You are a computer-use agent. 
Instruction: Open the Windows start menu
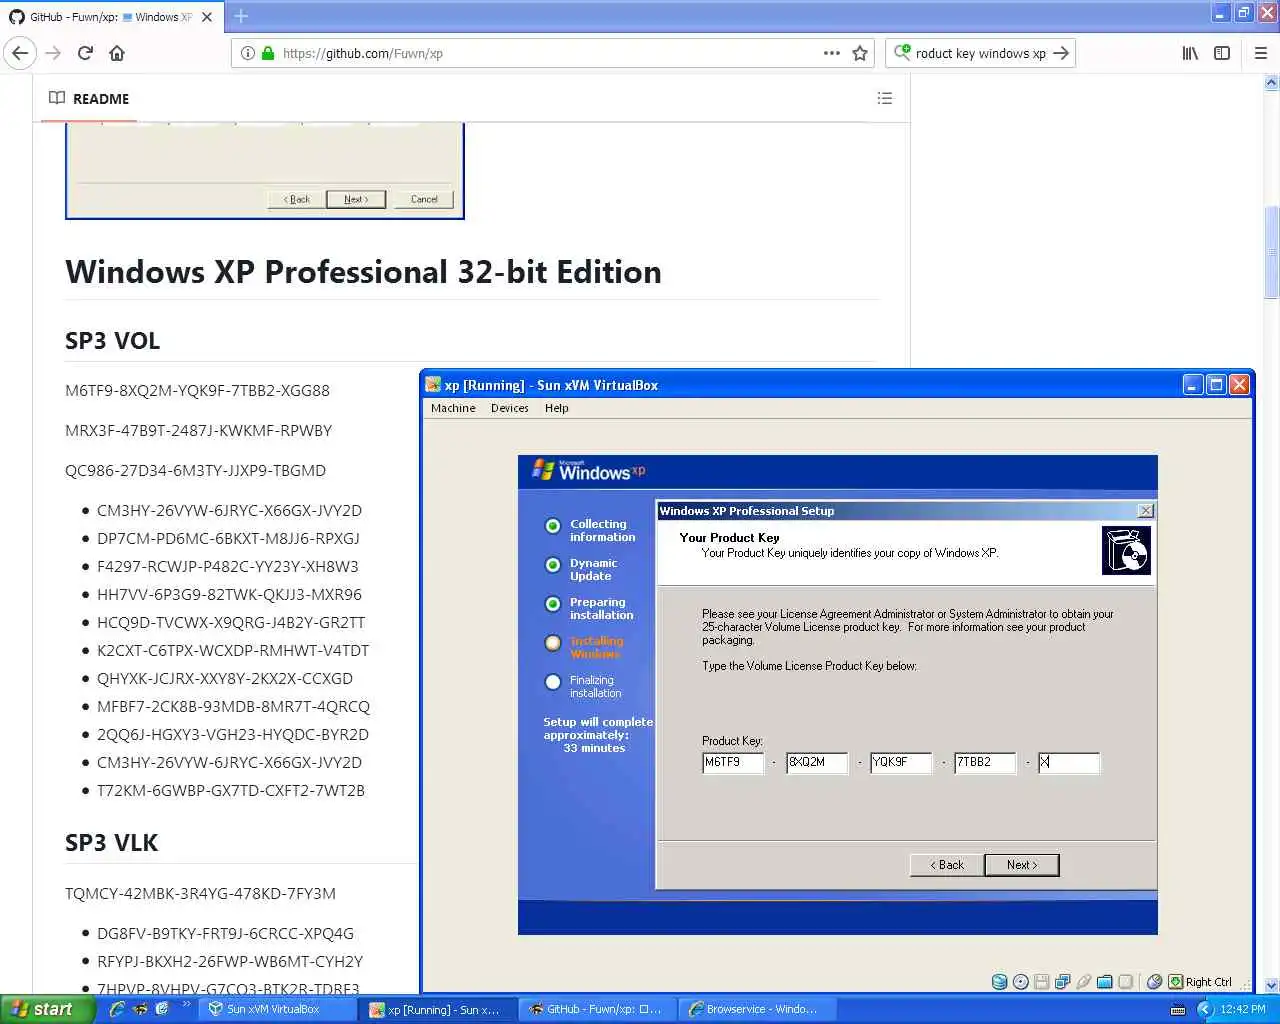coord(47,1009)
